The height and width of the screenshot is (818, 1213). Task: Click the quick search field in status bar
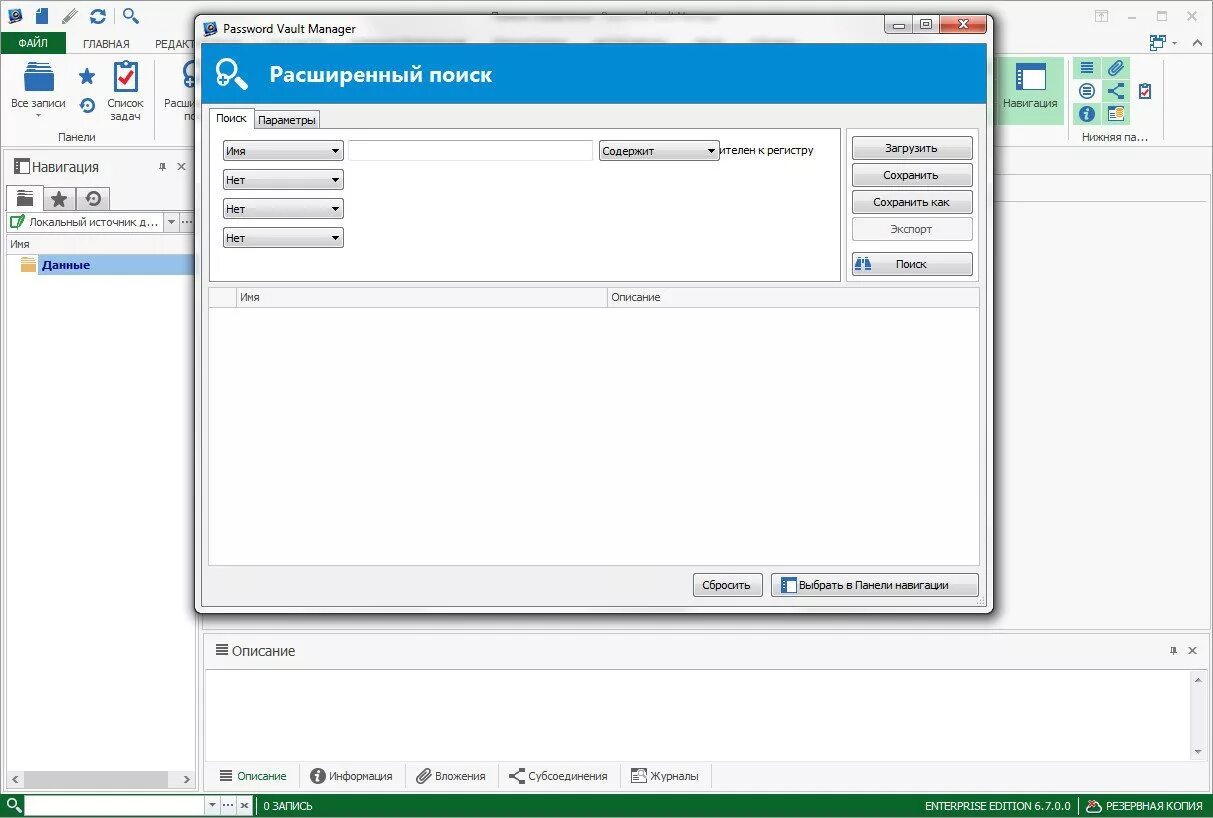click(x=114, y=805)
